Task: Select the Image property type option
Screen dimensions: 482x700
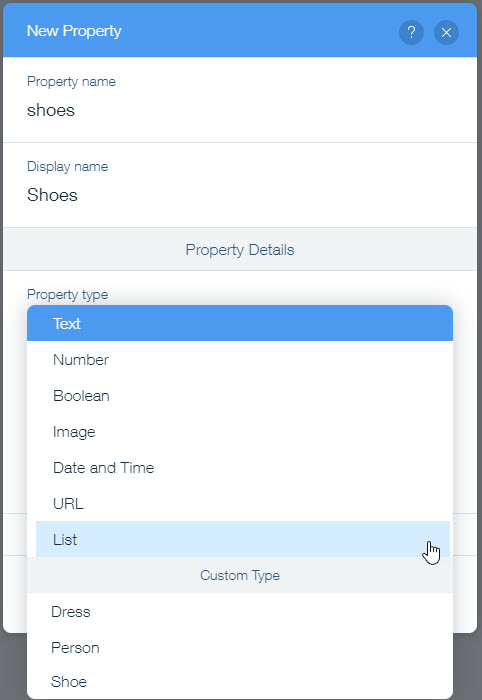Action: click(240, 432)
